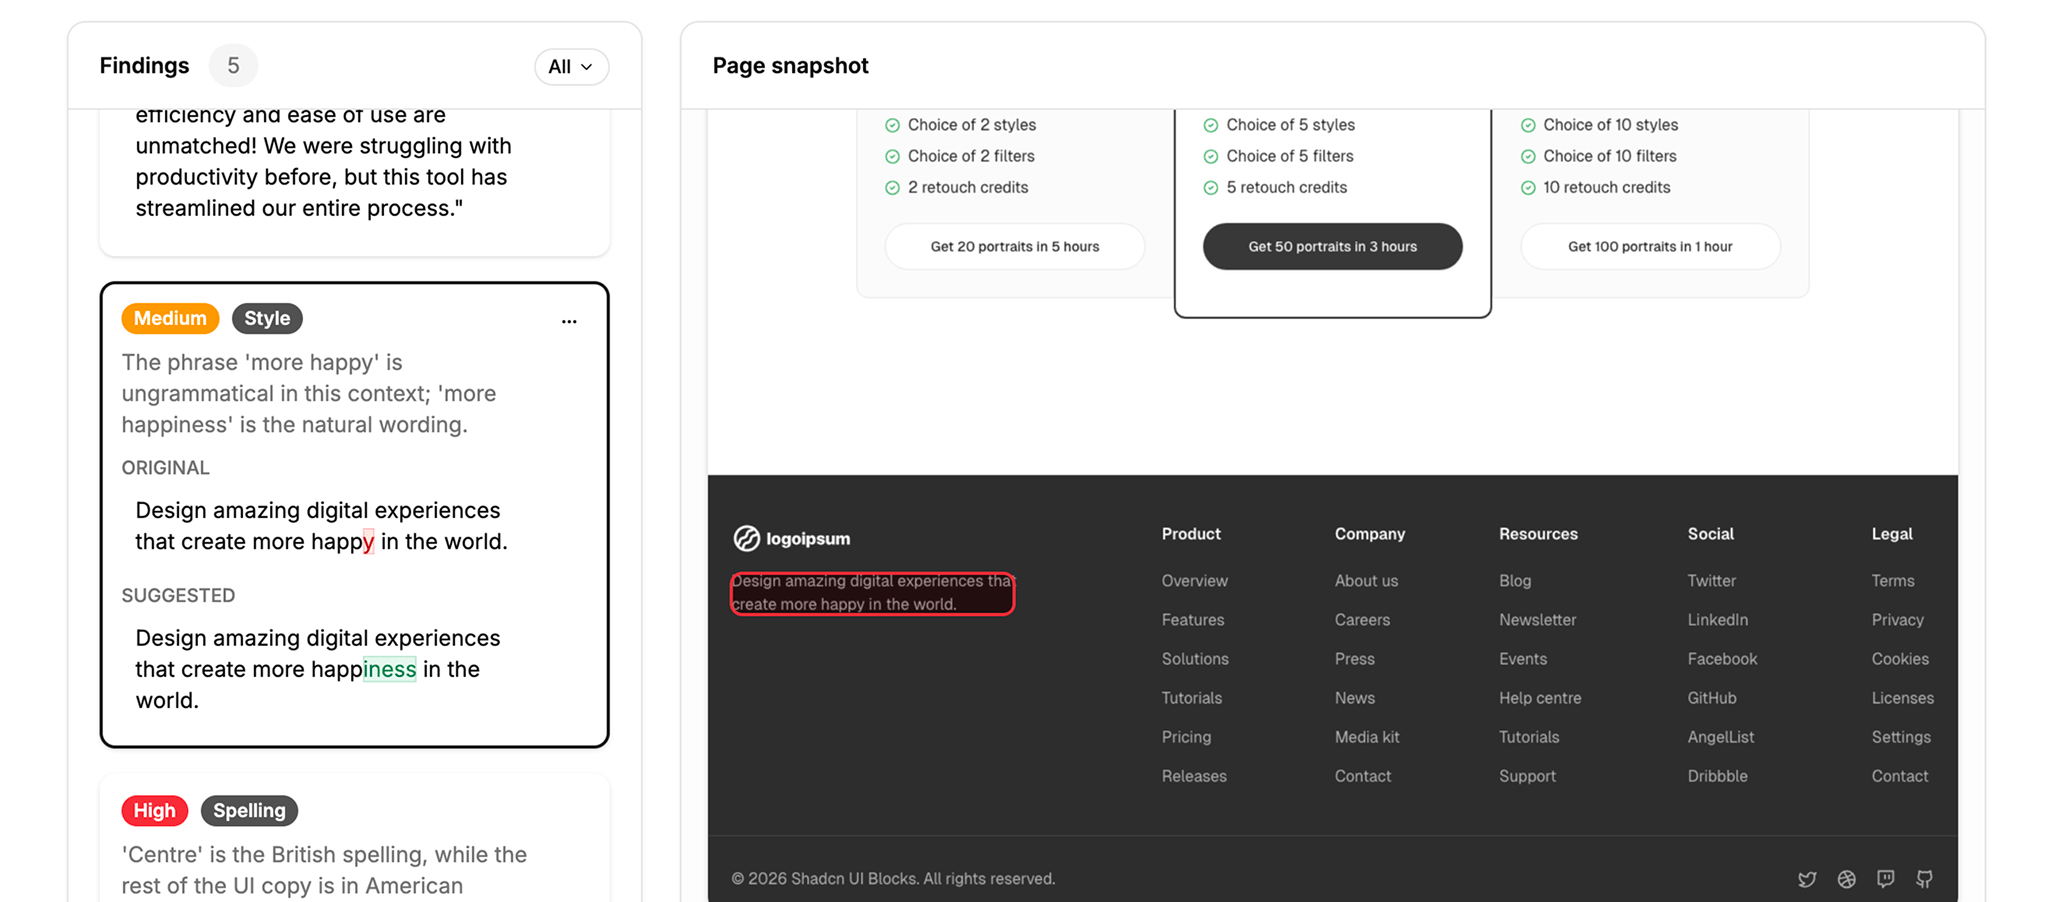Viewport: 2050px width, 902px height.
Task: Open the AngelList link
Action: (1720, 737)
